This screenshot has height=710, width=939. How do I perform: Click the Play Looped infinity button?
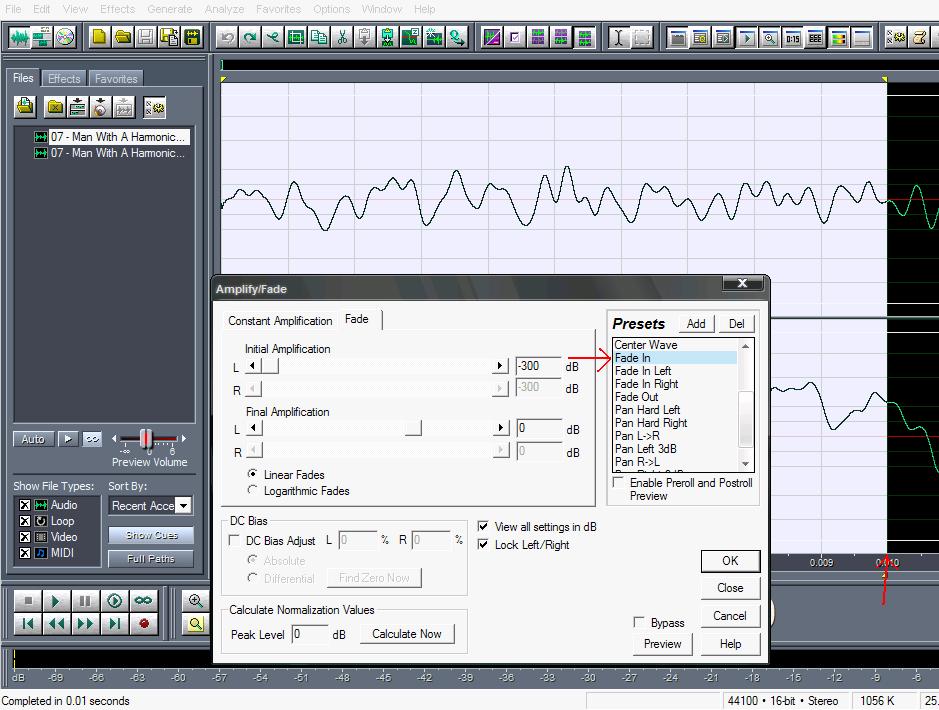(143, 600)
